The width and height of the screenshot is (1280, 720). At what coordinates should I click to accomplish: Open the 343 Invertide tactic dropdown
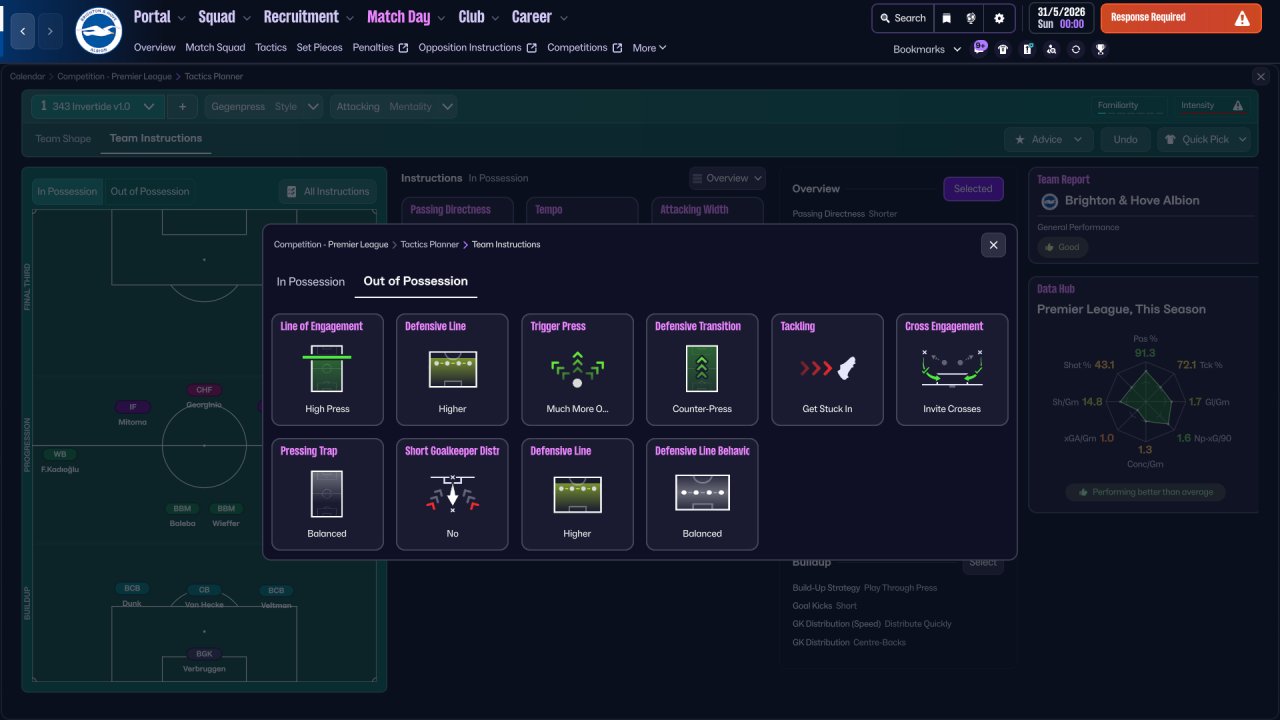coord(98,107)
